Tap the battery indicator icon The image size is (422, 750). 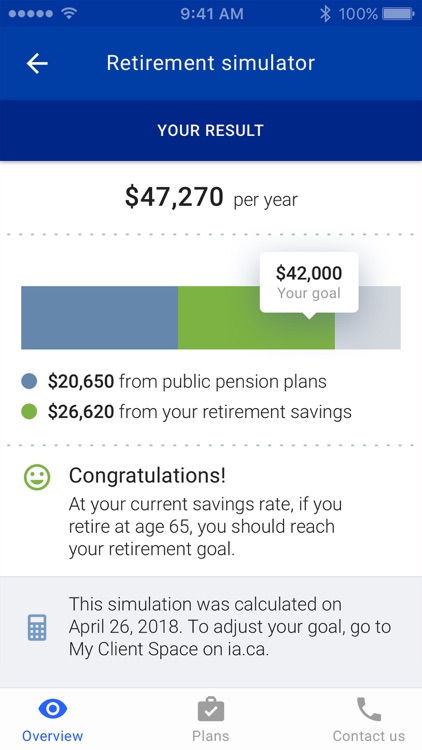click(398, 13)
